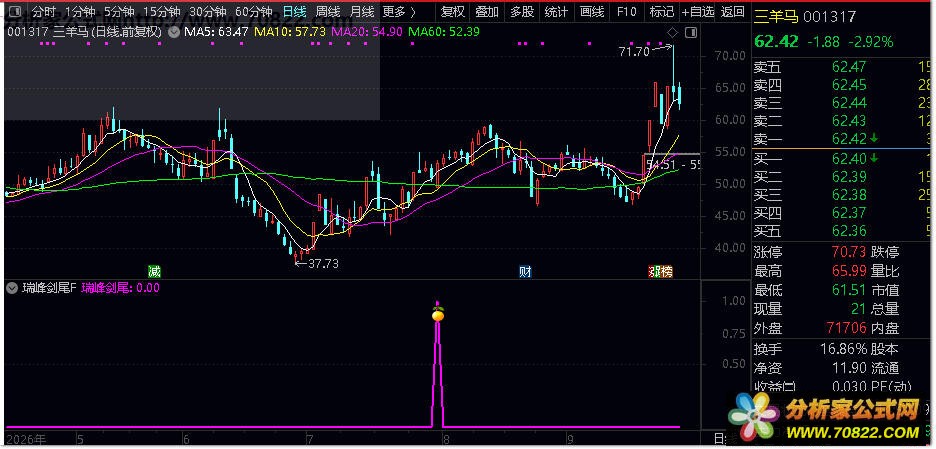The width and height of the screenshot is (936, 449).
Task: Select the 60分钟 period tab
Action: point(254,11)
